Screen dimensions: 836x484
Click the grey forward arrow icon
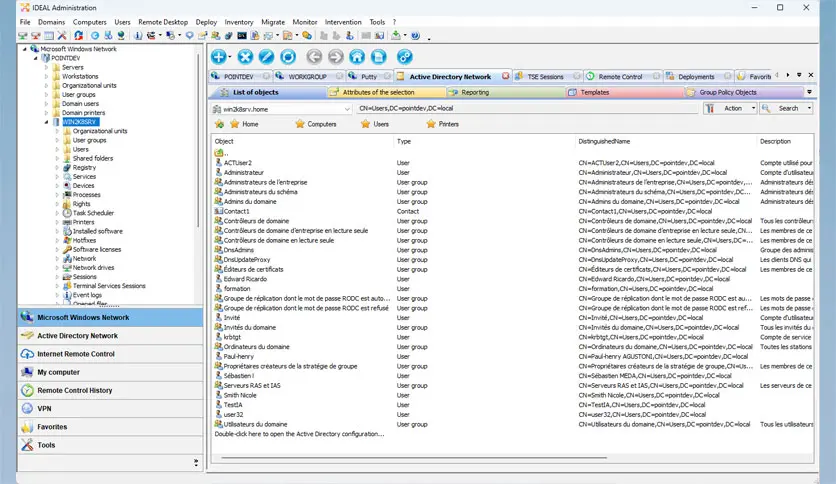(336, 57)
